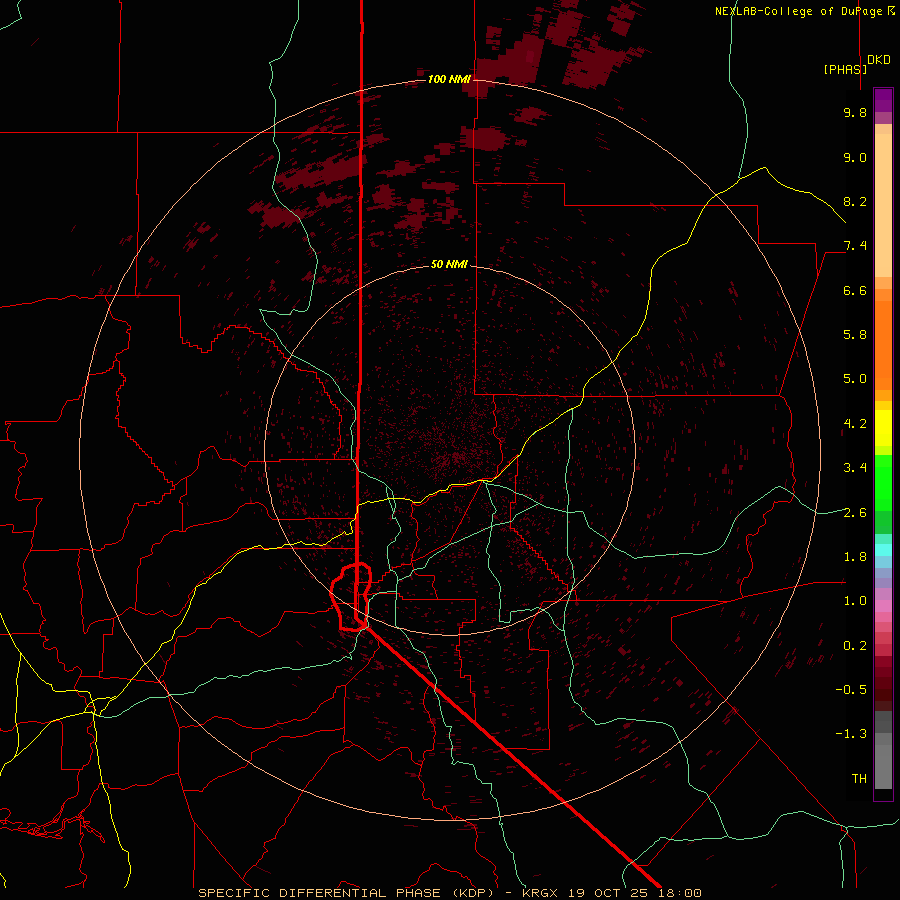The width and height of the screenshot is (900, 900).
Task: Select the 5.8 legend value
Action: (x=855, y=335)
